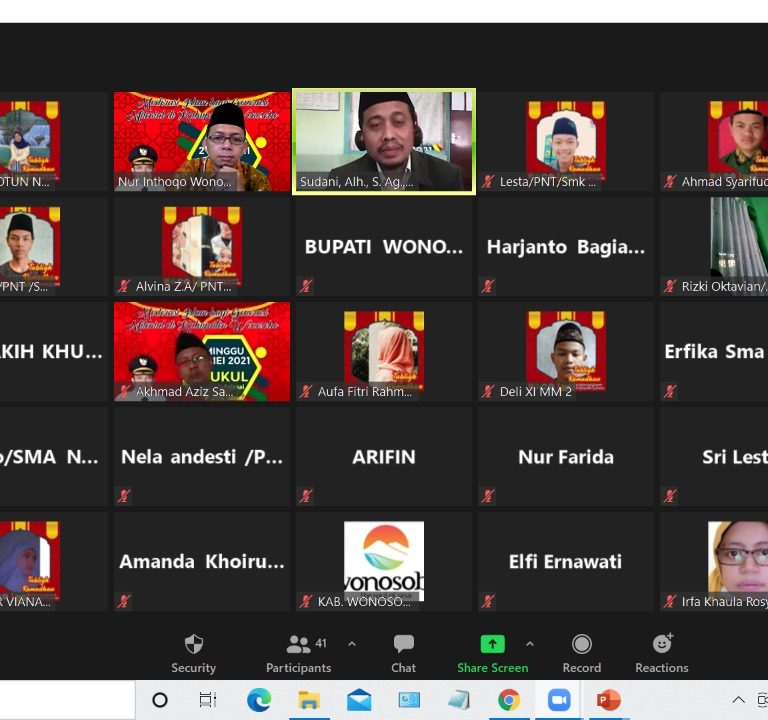Launch Microsoft Edge from the taskbar
The width and height of the screenshot is (768, 720).
(x=259, y=700)
